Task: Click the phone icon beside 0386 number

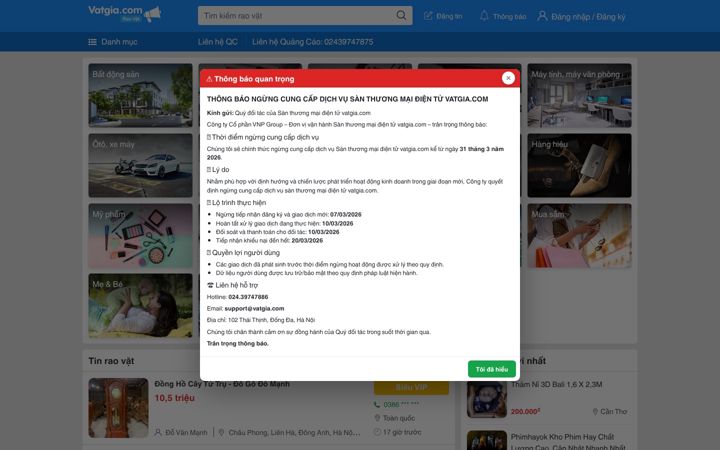Action: click(x=377, y=405)
